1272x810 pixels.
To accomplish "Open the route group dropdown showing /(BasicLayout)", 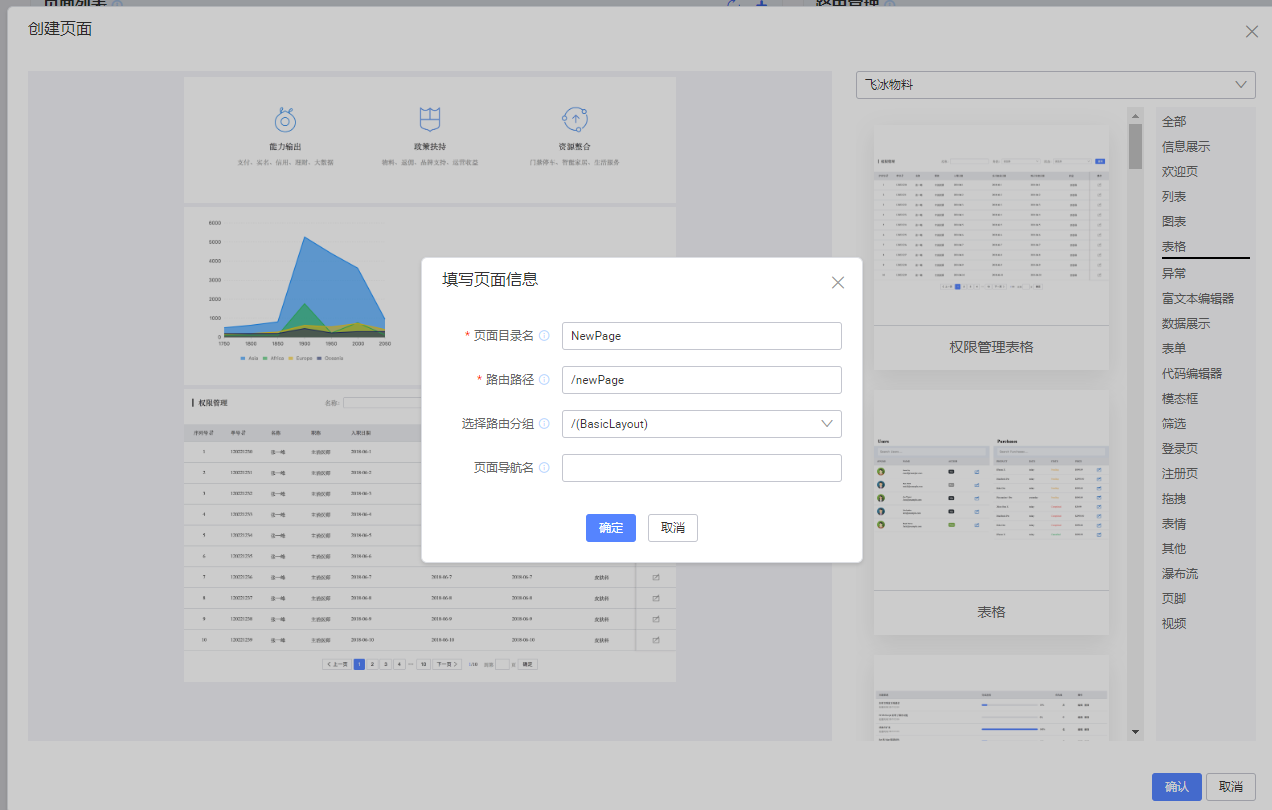I will [x=701, y=424].
